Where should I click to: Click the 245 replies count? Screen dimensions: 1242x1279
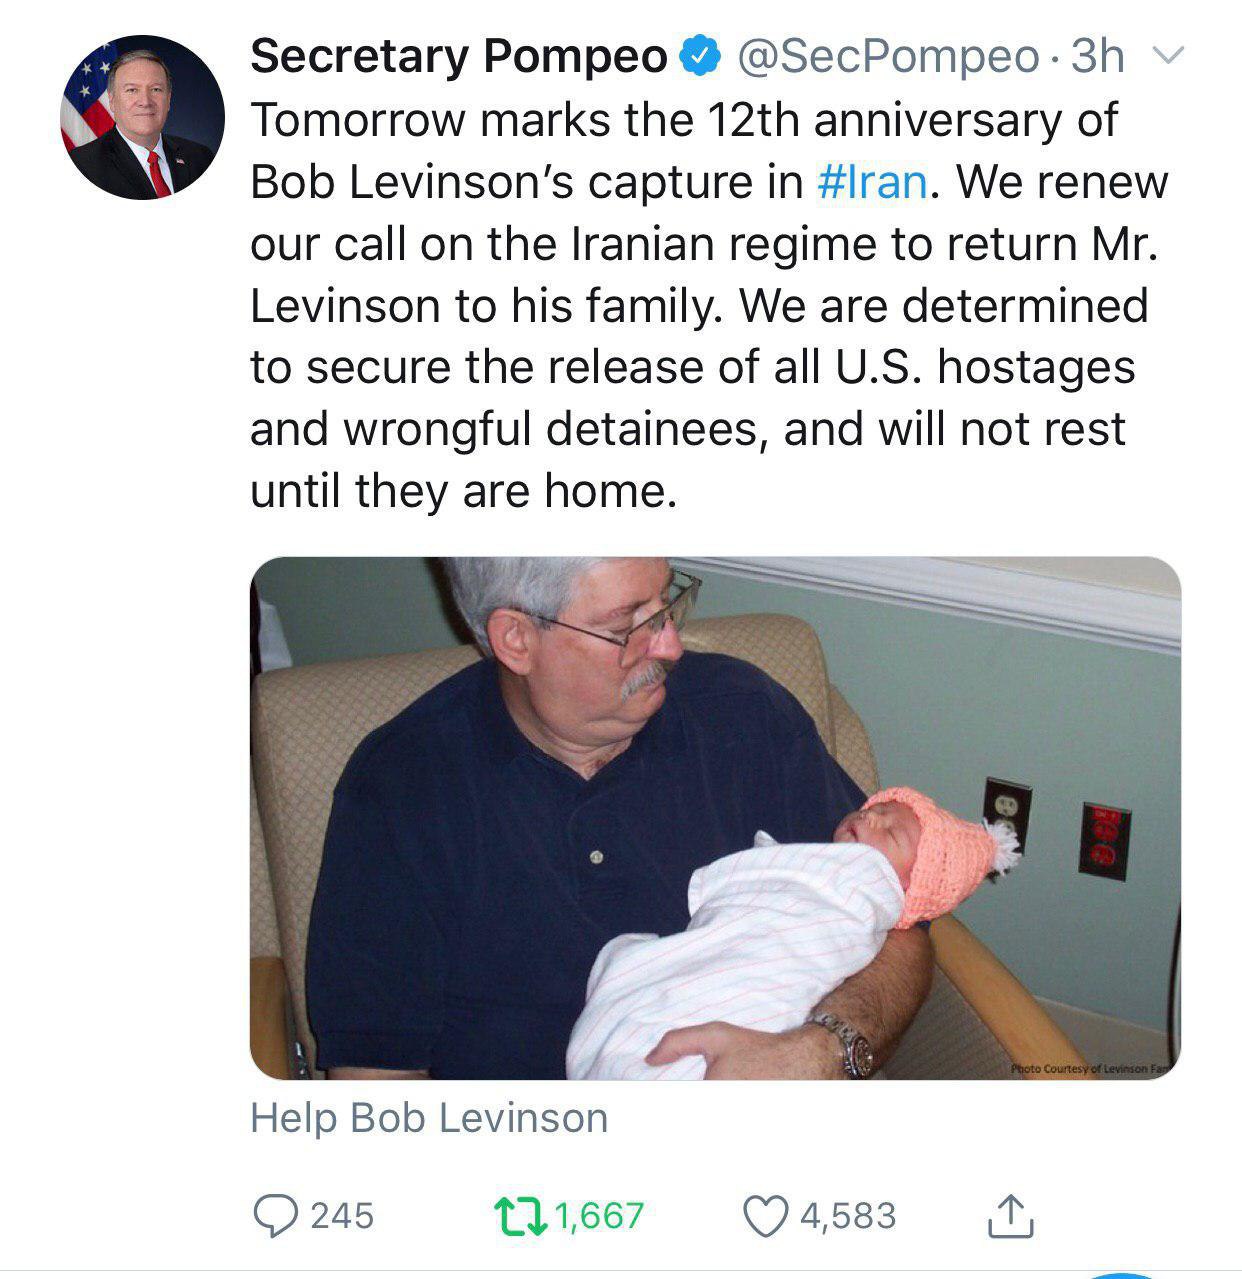click(342, 1215)
